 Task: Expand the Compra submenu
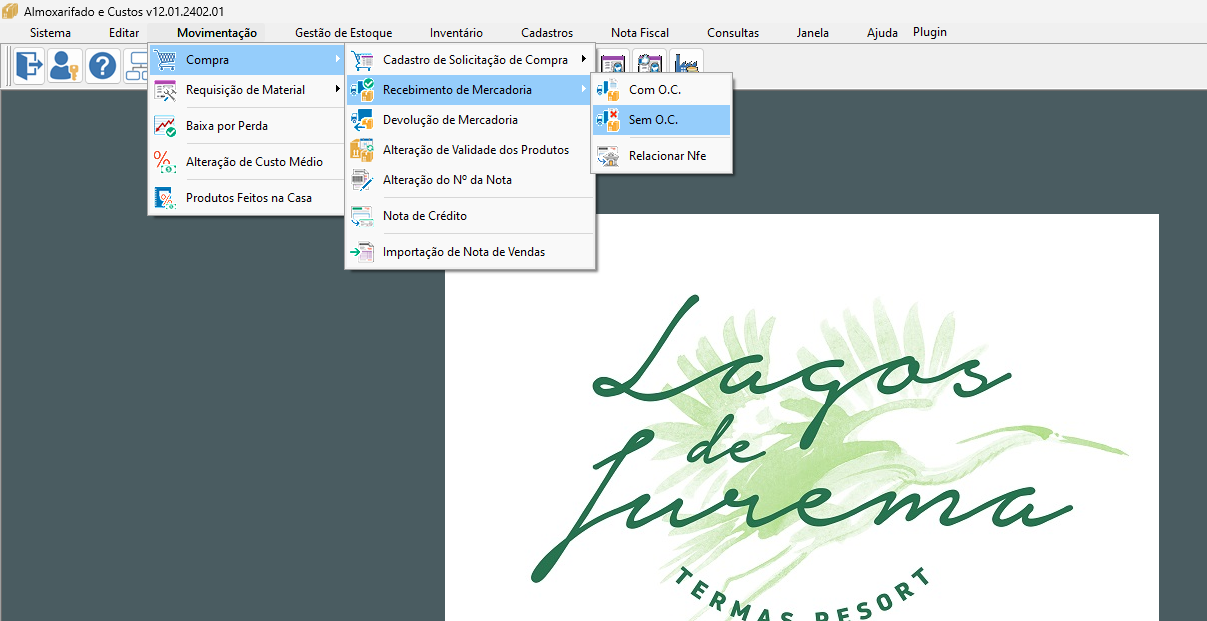point(247,60)
